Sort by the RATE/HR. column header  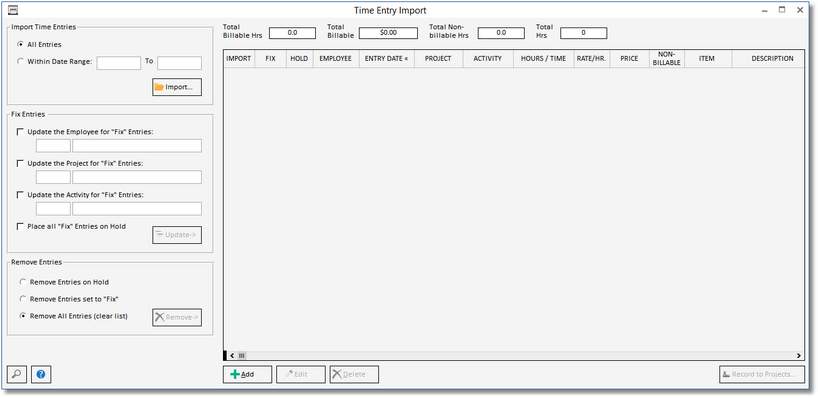592,58
